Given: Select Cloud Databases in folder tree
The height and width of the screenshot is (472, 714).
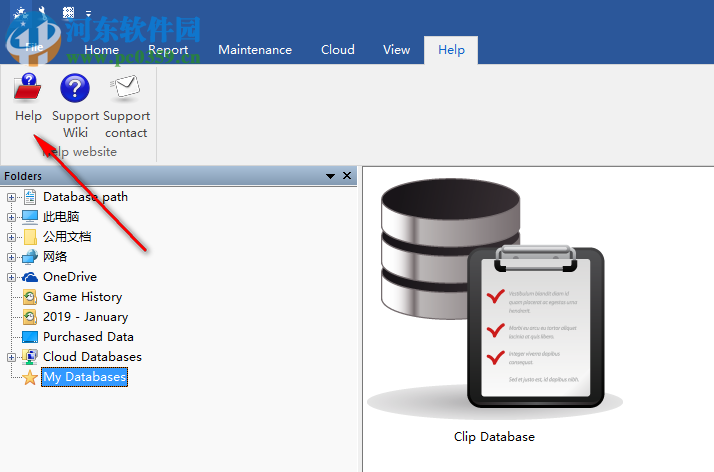Looking at the screenshot, I should point(92,357).
